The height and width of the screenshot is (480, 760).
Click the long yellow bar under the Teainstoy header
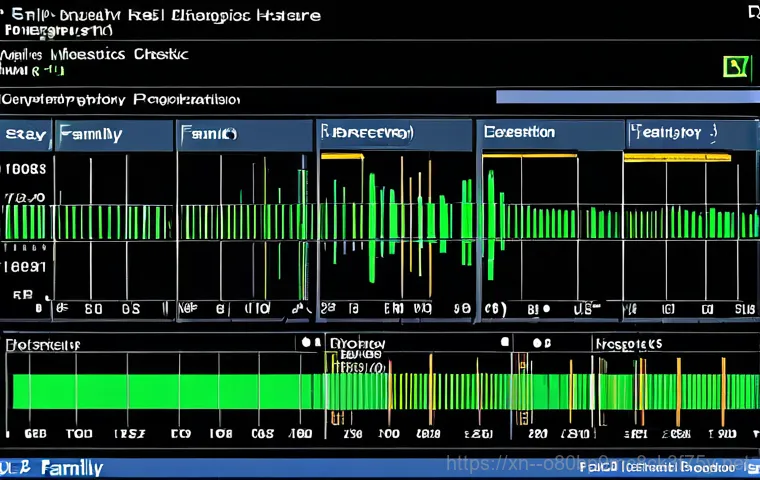pos(677,157)
